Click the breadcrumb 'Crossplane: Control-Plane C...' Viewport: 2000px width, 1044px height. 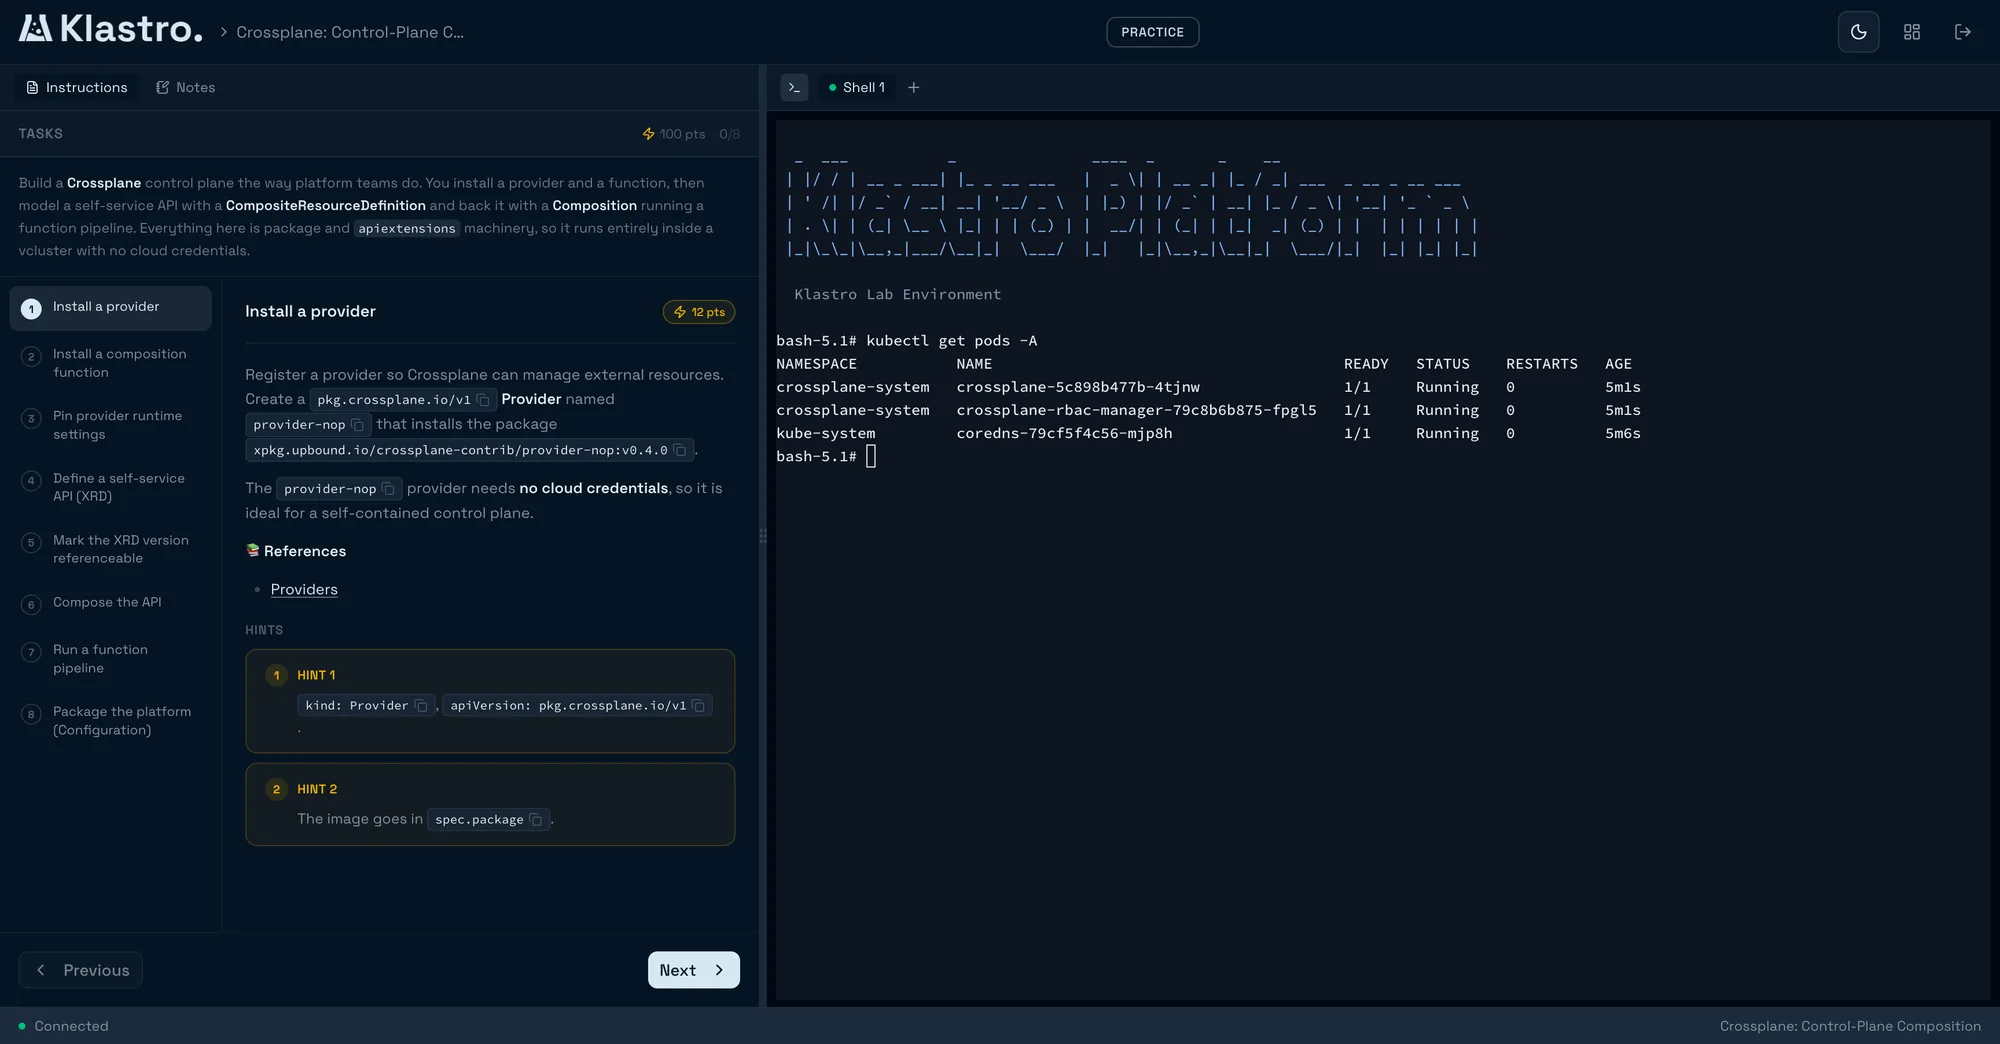(350, 32)
